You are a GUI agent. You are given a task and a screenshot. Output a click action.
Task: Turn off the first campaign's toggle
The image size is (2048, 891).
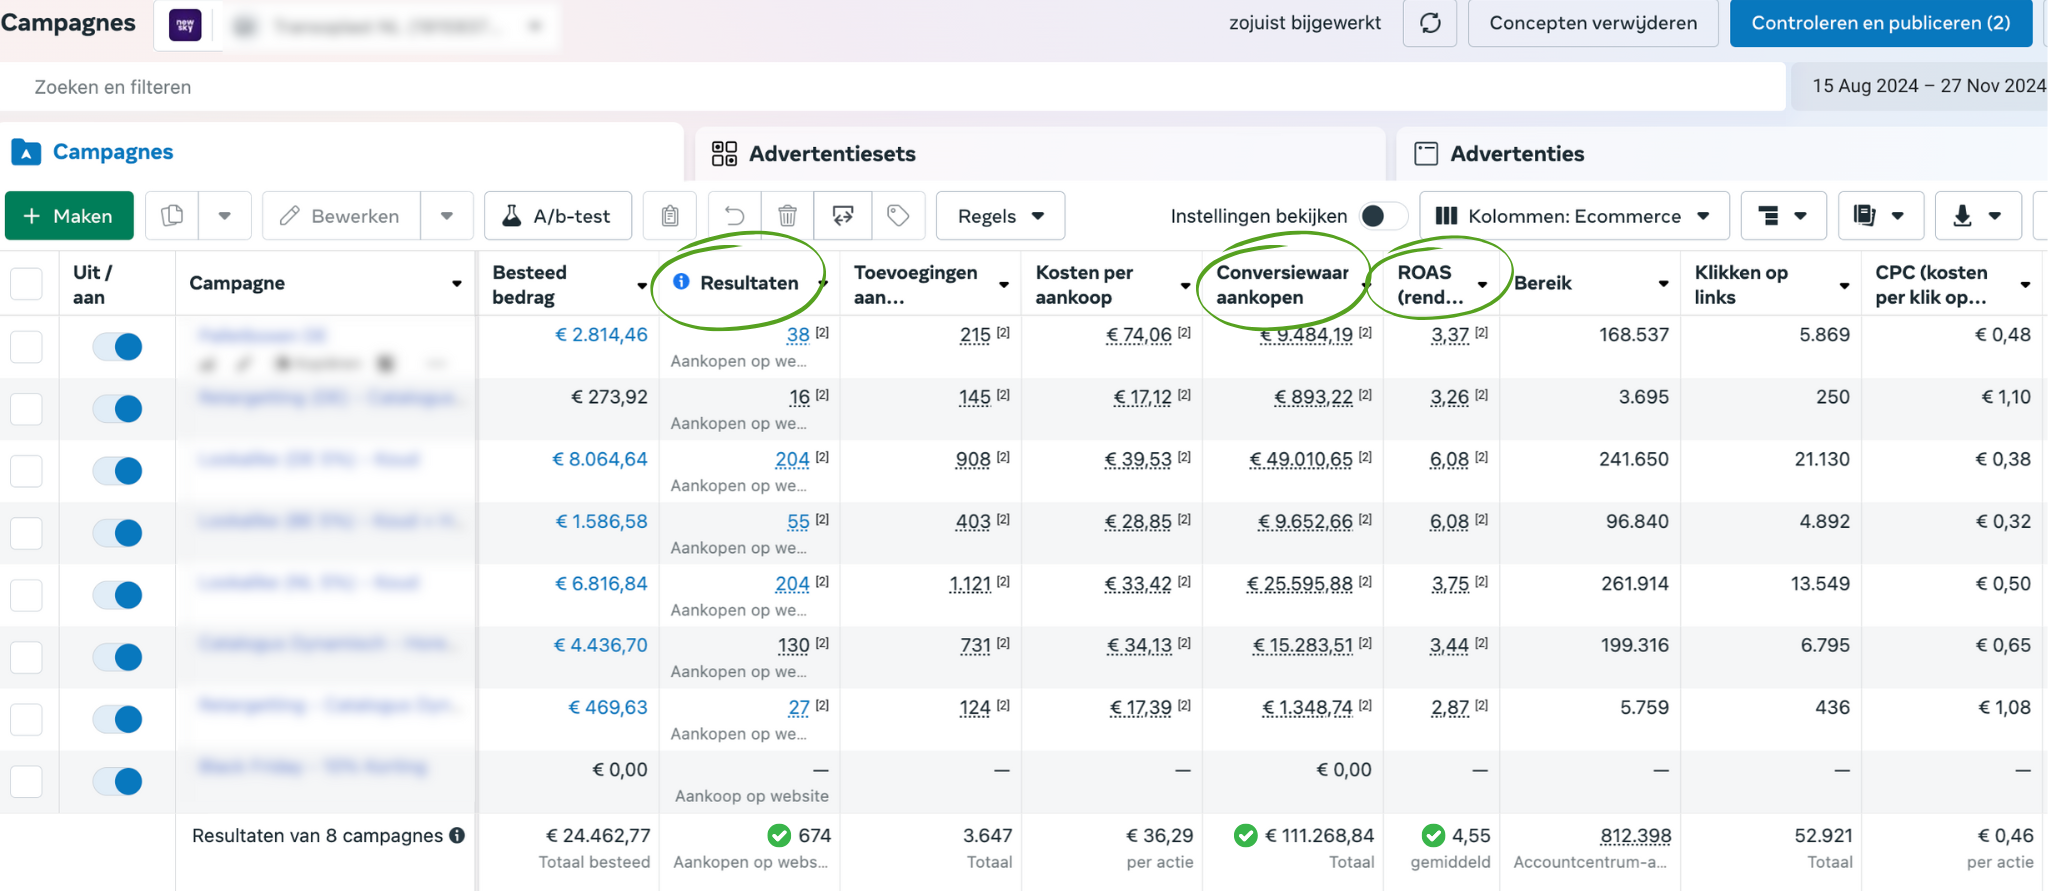[118, 347]
